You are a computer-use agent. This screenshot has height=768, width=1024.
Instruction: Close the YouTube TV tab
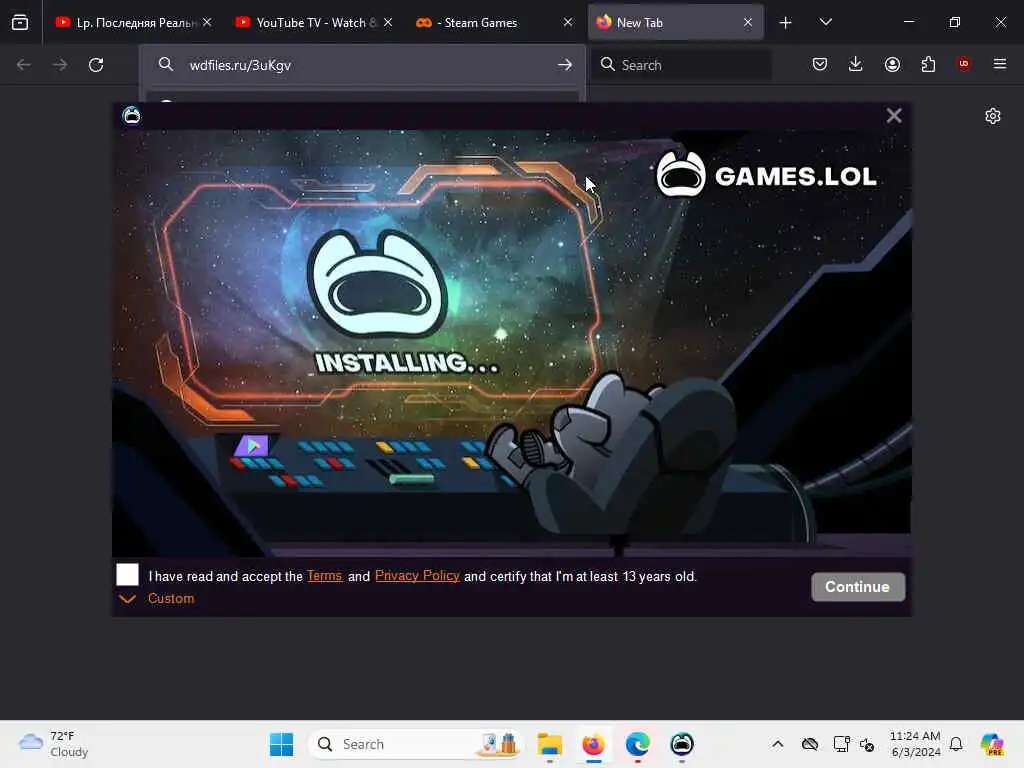tap(388, 22)
